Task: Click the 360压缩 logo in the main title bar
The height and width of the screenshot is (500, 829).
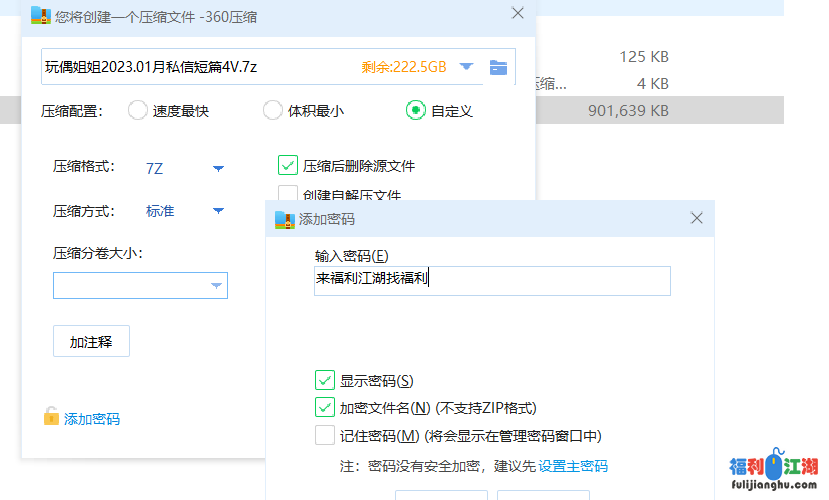Action: pyautogui.click(x=40, y=15)
